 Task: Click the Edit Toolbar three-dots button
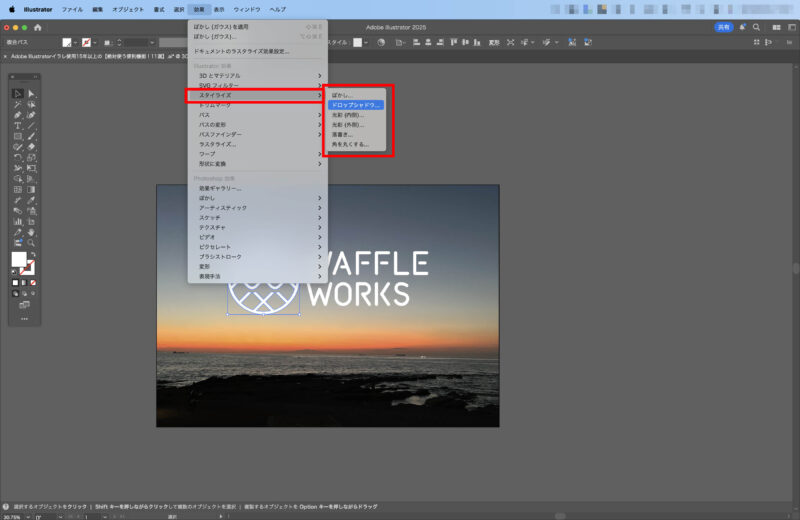[24, 318]
